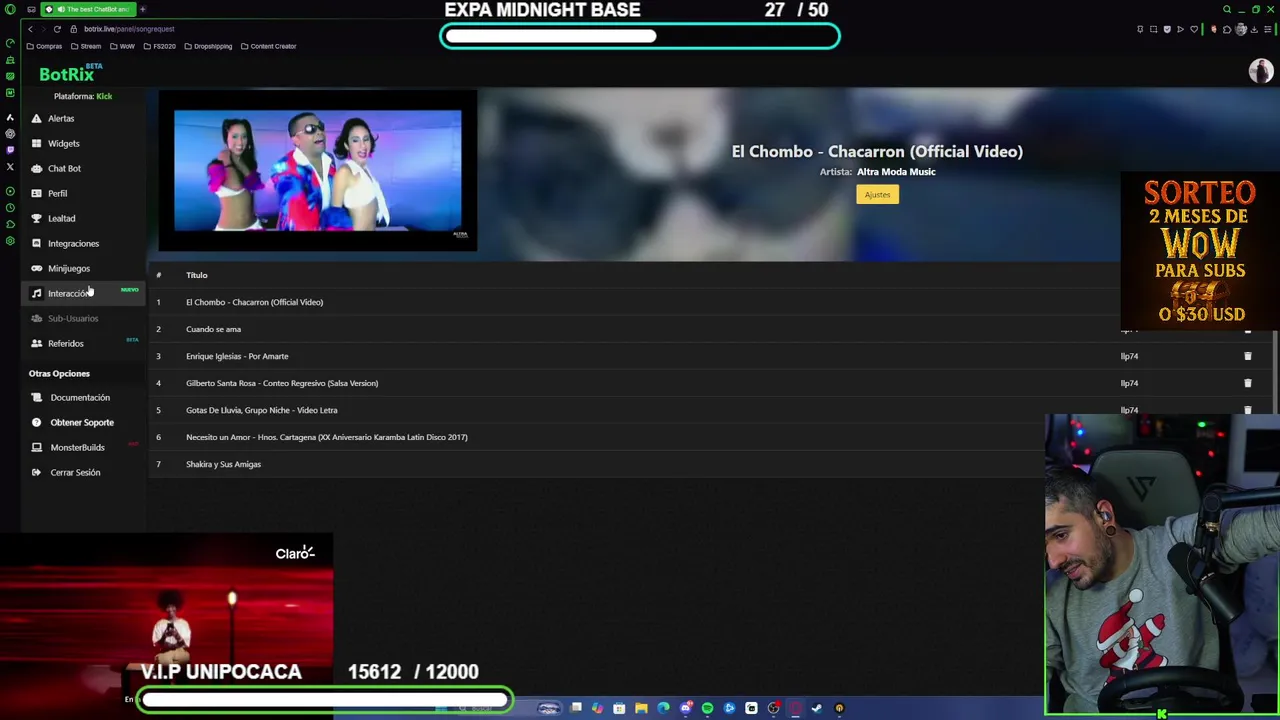The image size is (1280, 720).
Task: Click the extensions cube icon
Action: coord(1227,30)
